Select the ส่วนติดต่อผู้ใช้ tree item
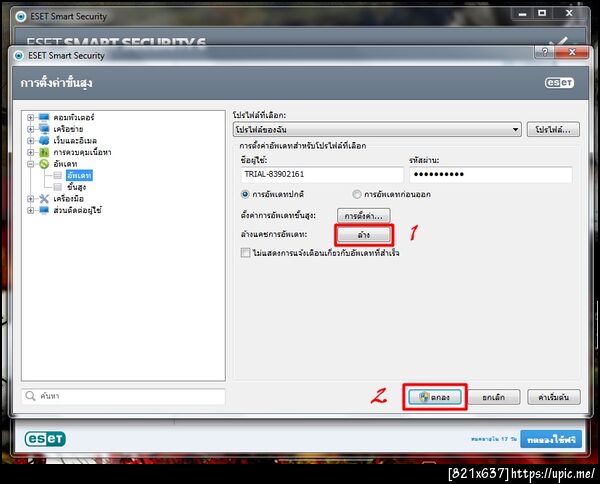Viewport: 600px width, 484px height. (x=78, y=210)
